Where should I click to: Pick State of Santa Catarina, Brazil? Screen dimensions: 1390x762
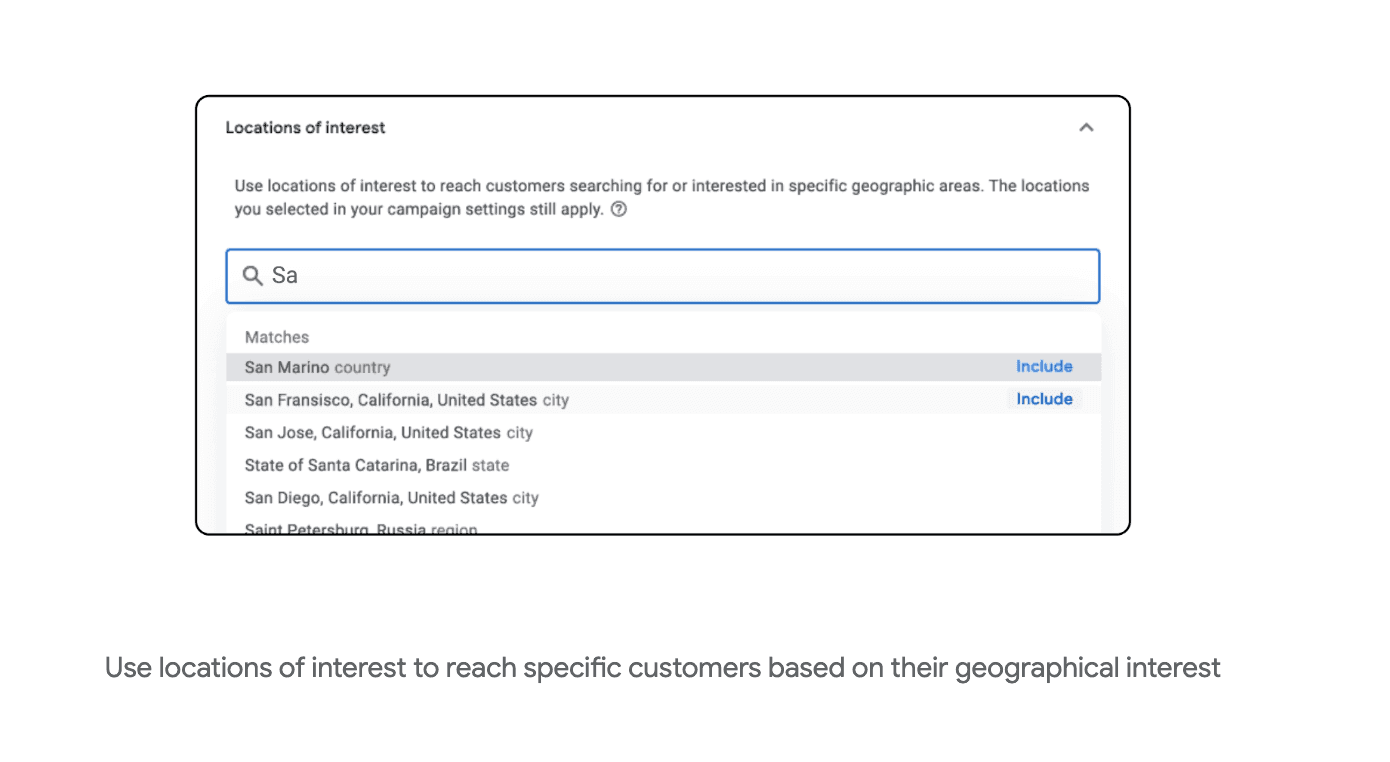coord(376,466)
